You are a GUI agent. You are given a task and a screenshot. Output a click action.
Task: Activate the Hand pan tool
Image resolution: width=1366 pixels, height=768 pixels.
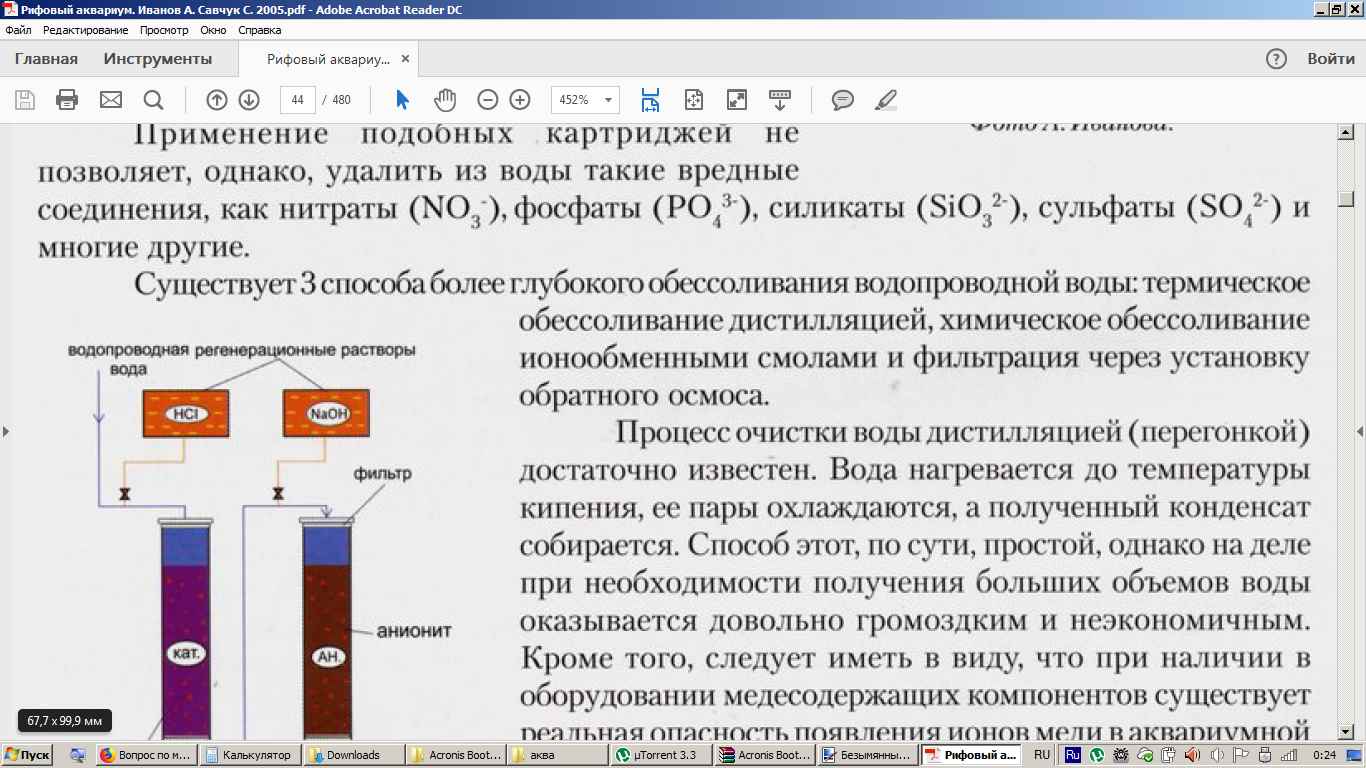tap(445, 100)
